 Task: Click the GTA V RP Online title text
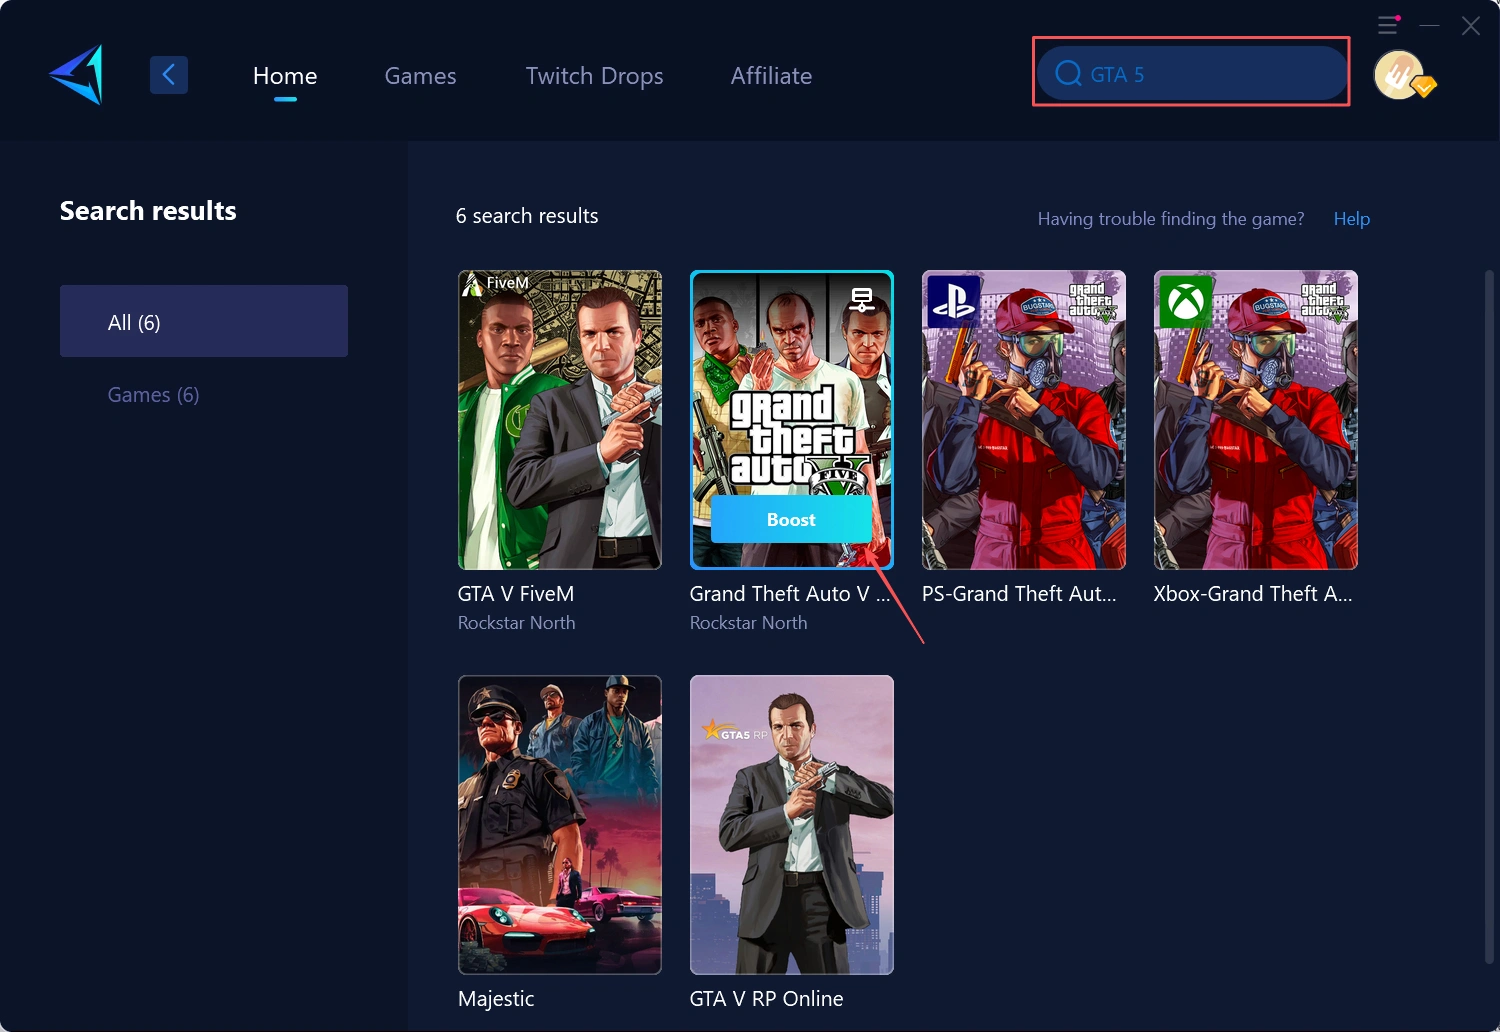click(767, 999)
